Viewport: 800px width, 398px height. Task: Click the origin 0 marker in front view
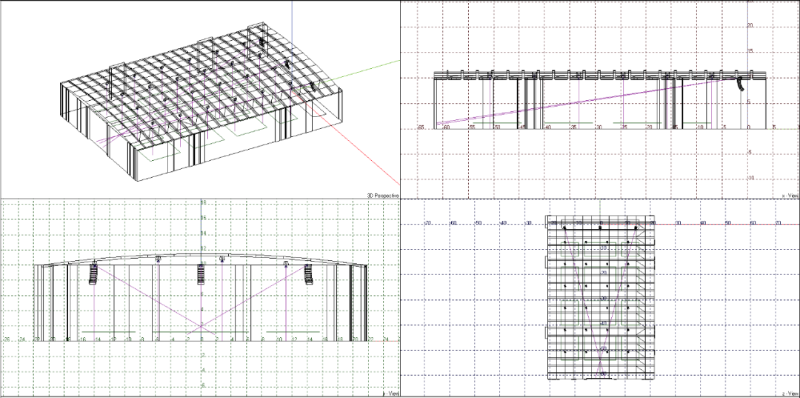pyautogui.click(x=201, y=339)
